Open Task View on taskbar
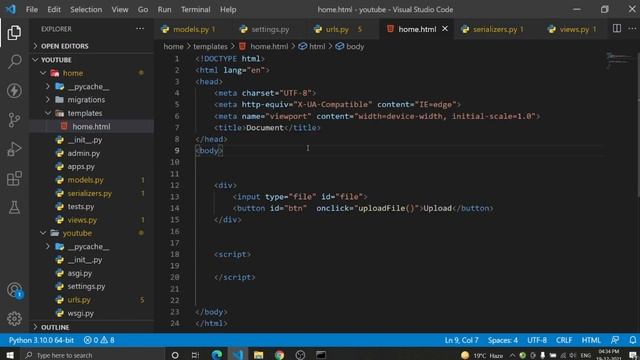The image size is (640, 360). (196, 355)
